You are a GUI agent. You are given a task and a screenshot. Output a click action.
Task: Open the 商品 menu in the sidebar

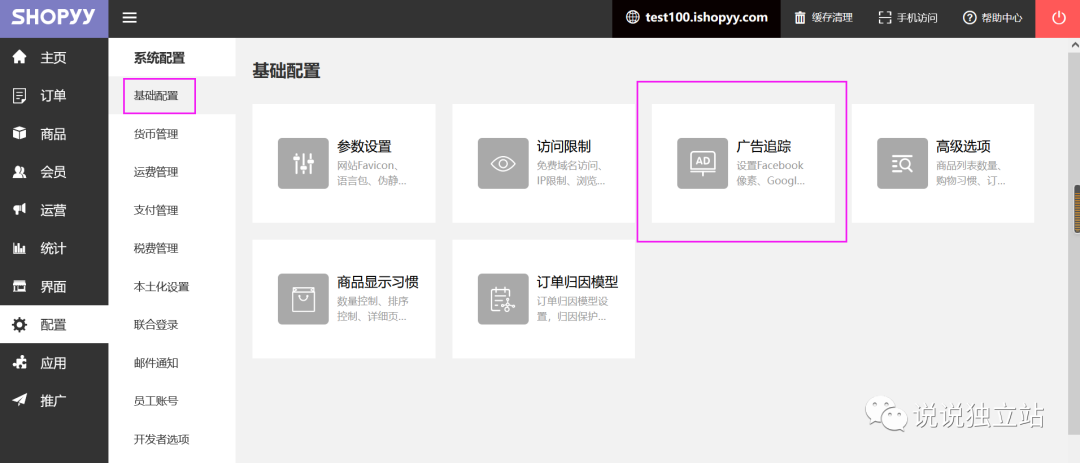(54, 134)
